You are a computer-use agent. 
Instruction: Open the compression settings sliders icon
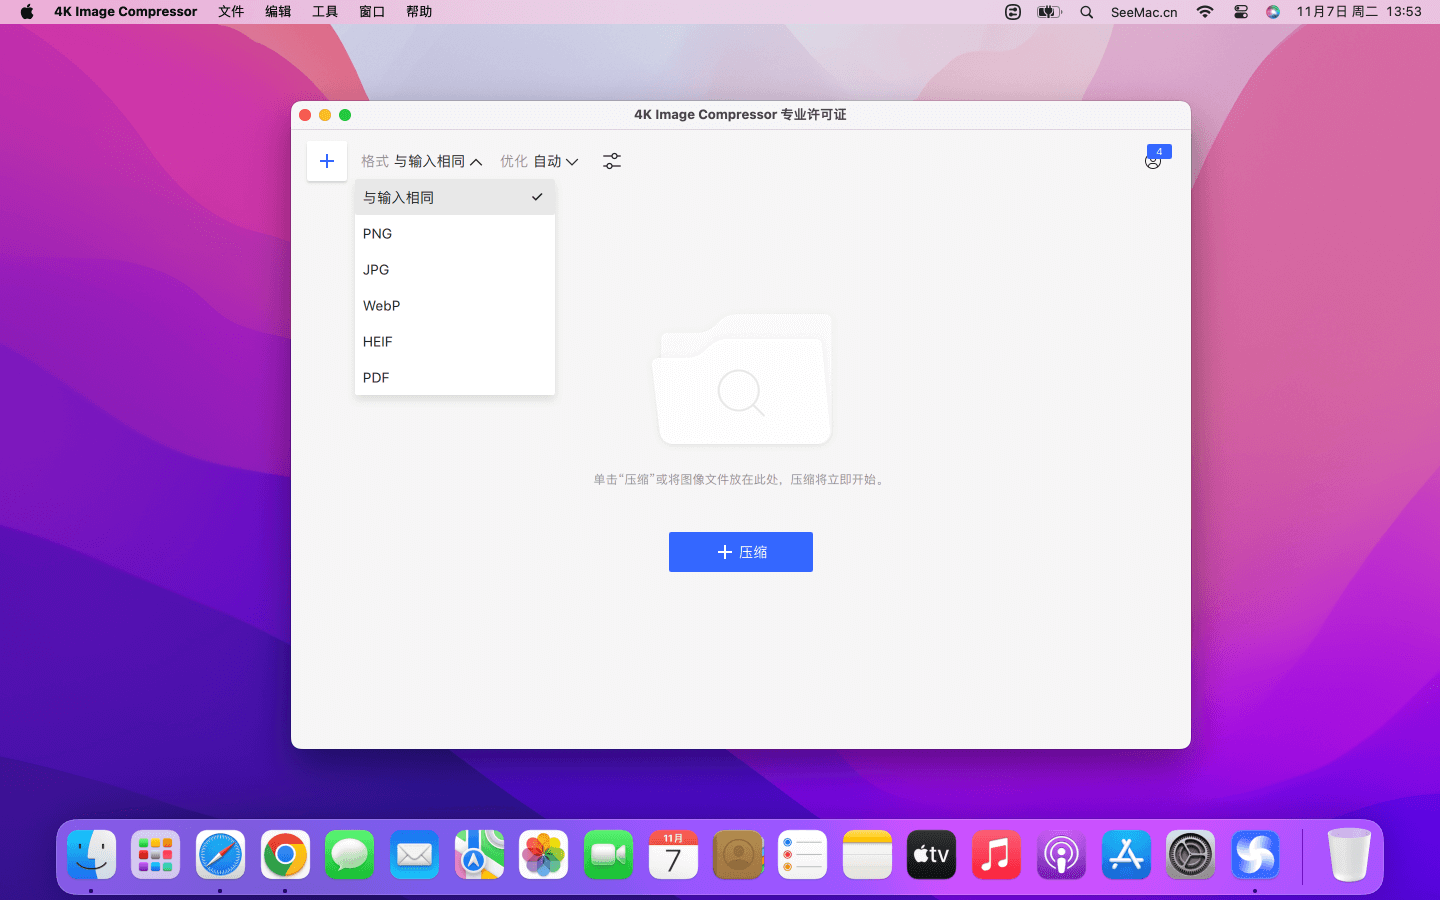(612, 161)
